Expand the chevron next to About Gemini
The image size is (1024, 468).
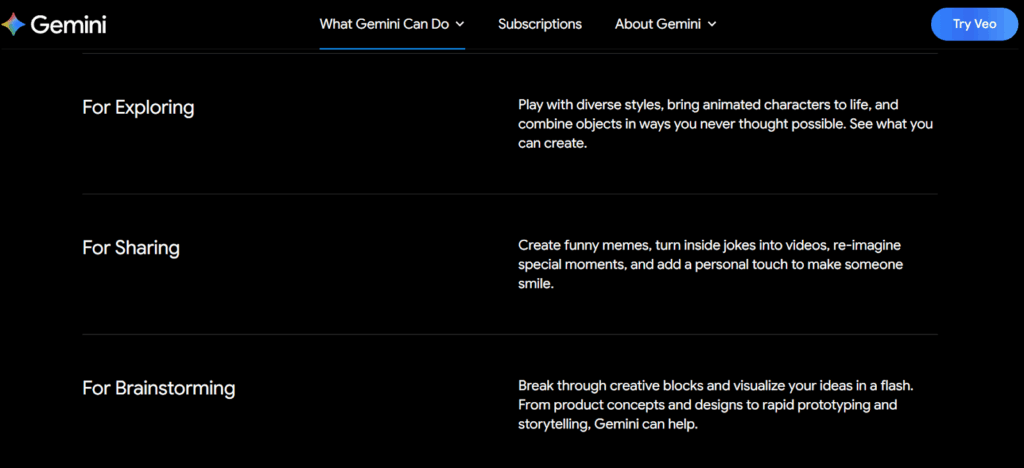pyautogui.click(x=712, y=24)
